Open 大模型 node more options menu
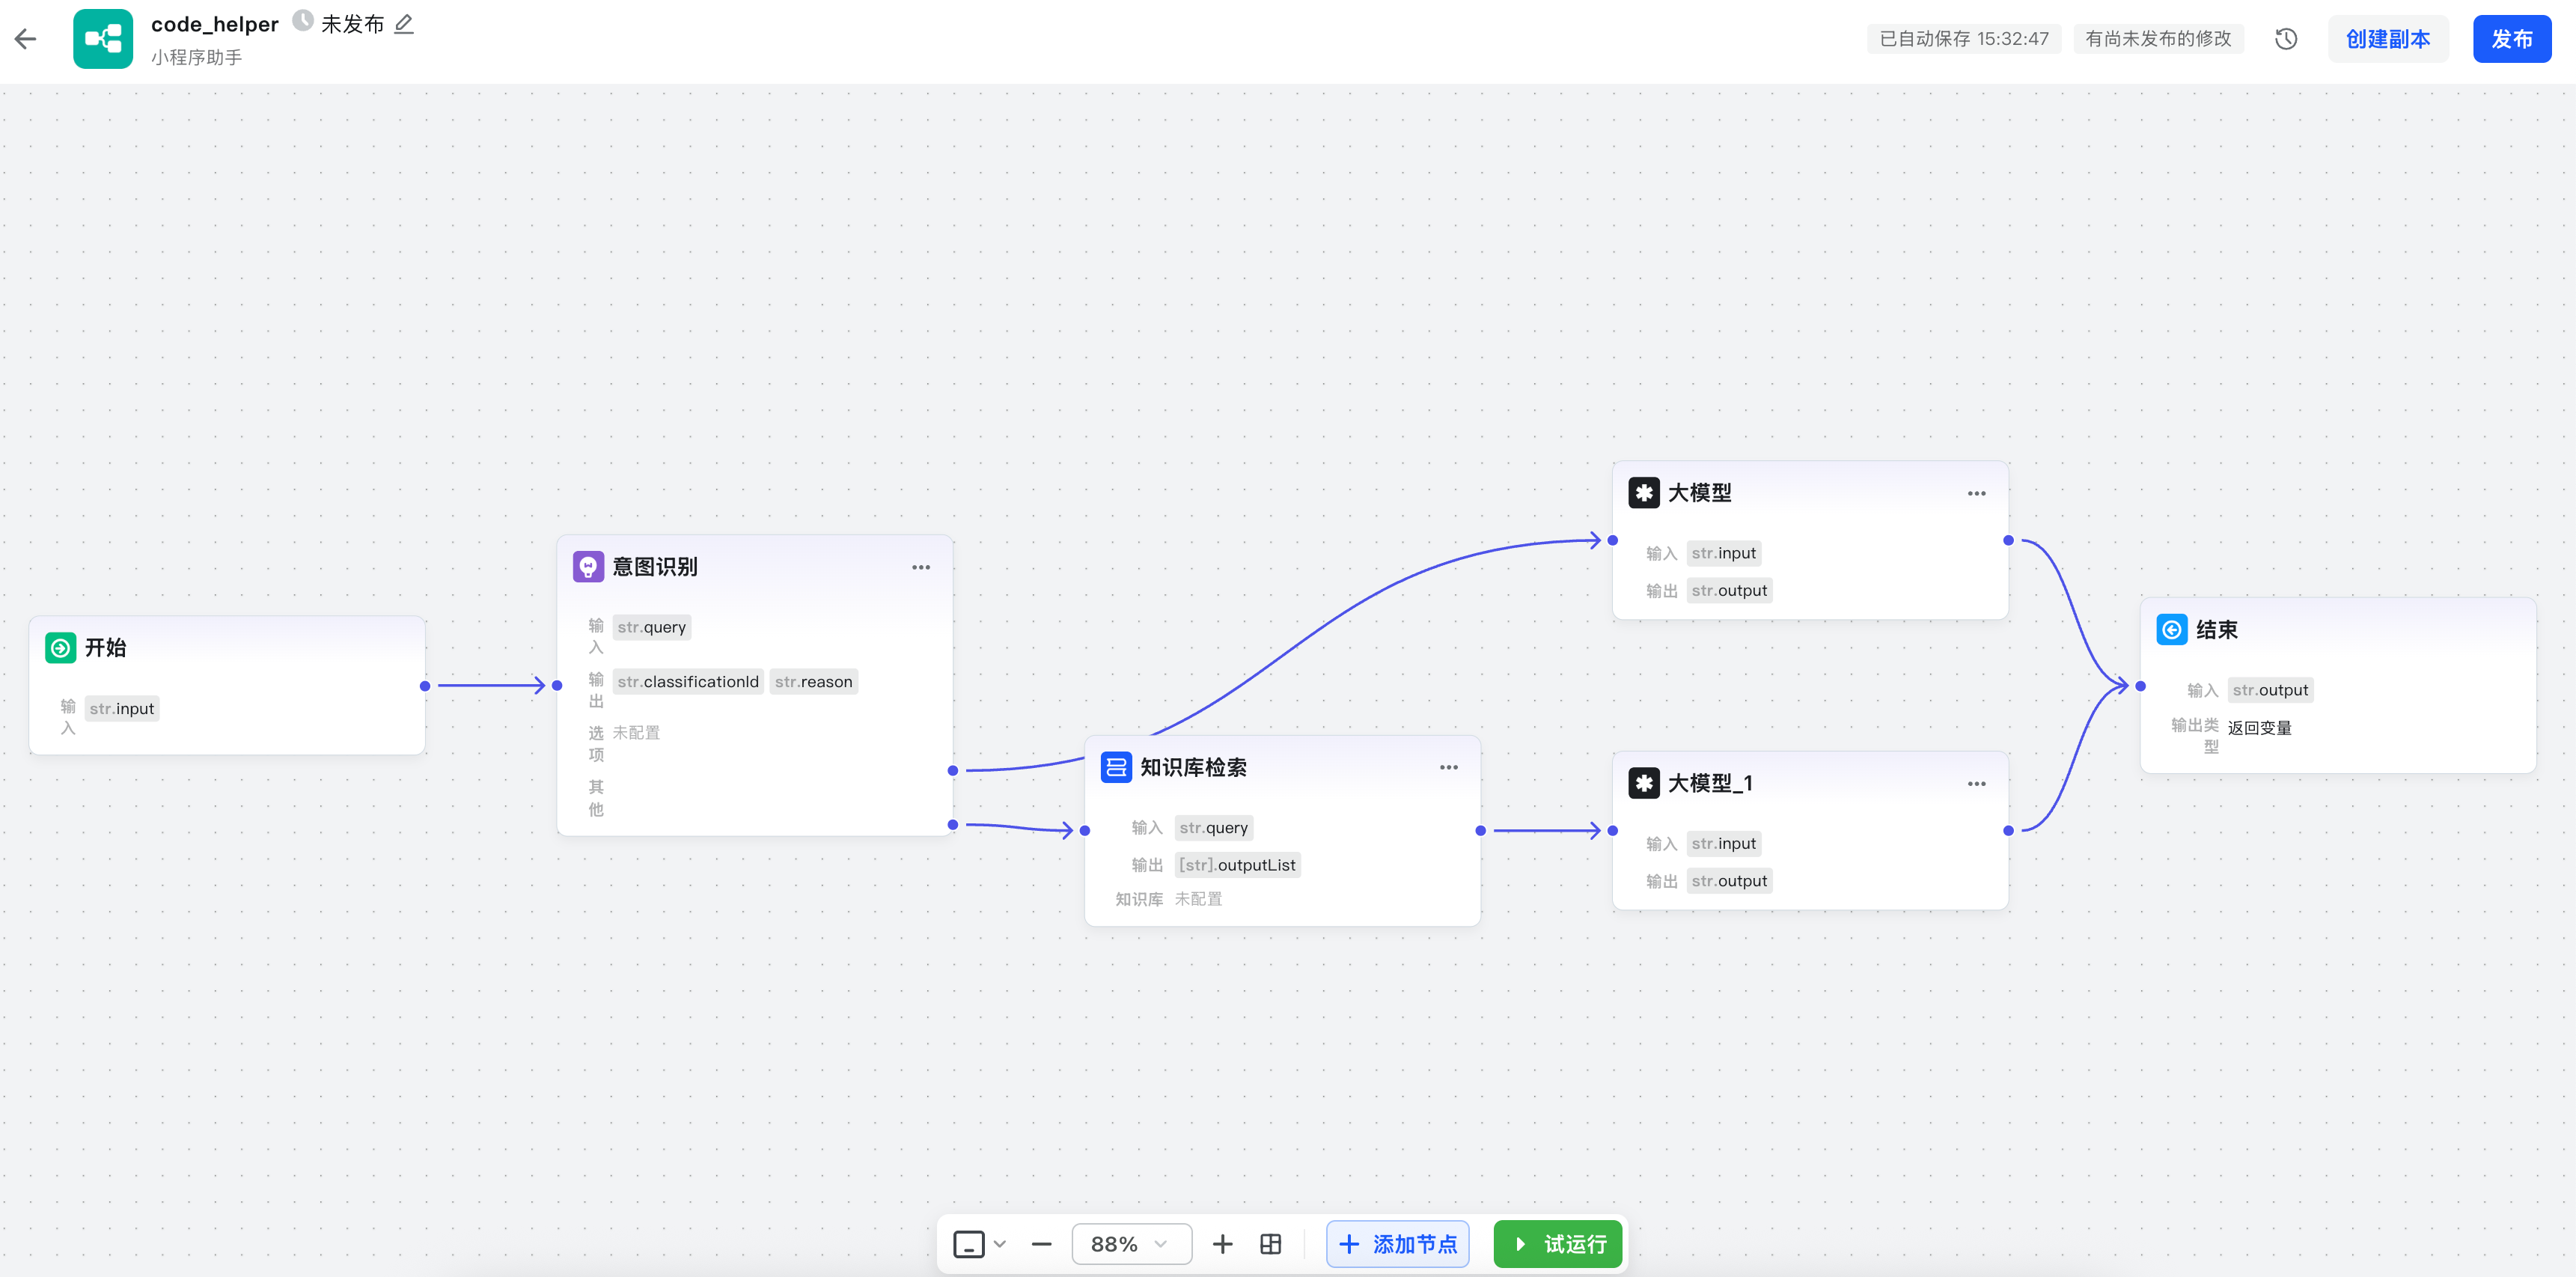The width and height of the screenshot is (2576, 1277). pos(1977,493)
